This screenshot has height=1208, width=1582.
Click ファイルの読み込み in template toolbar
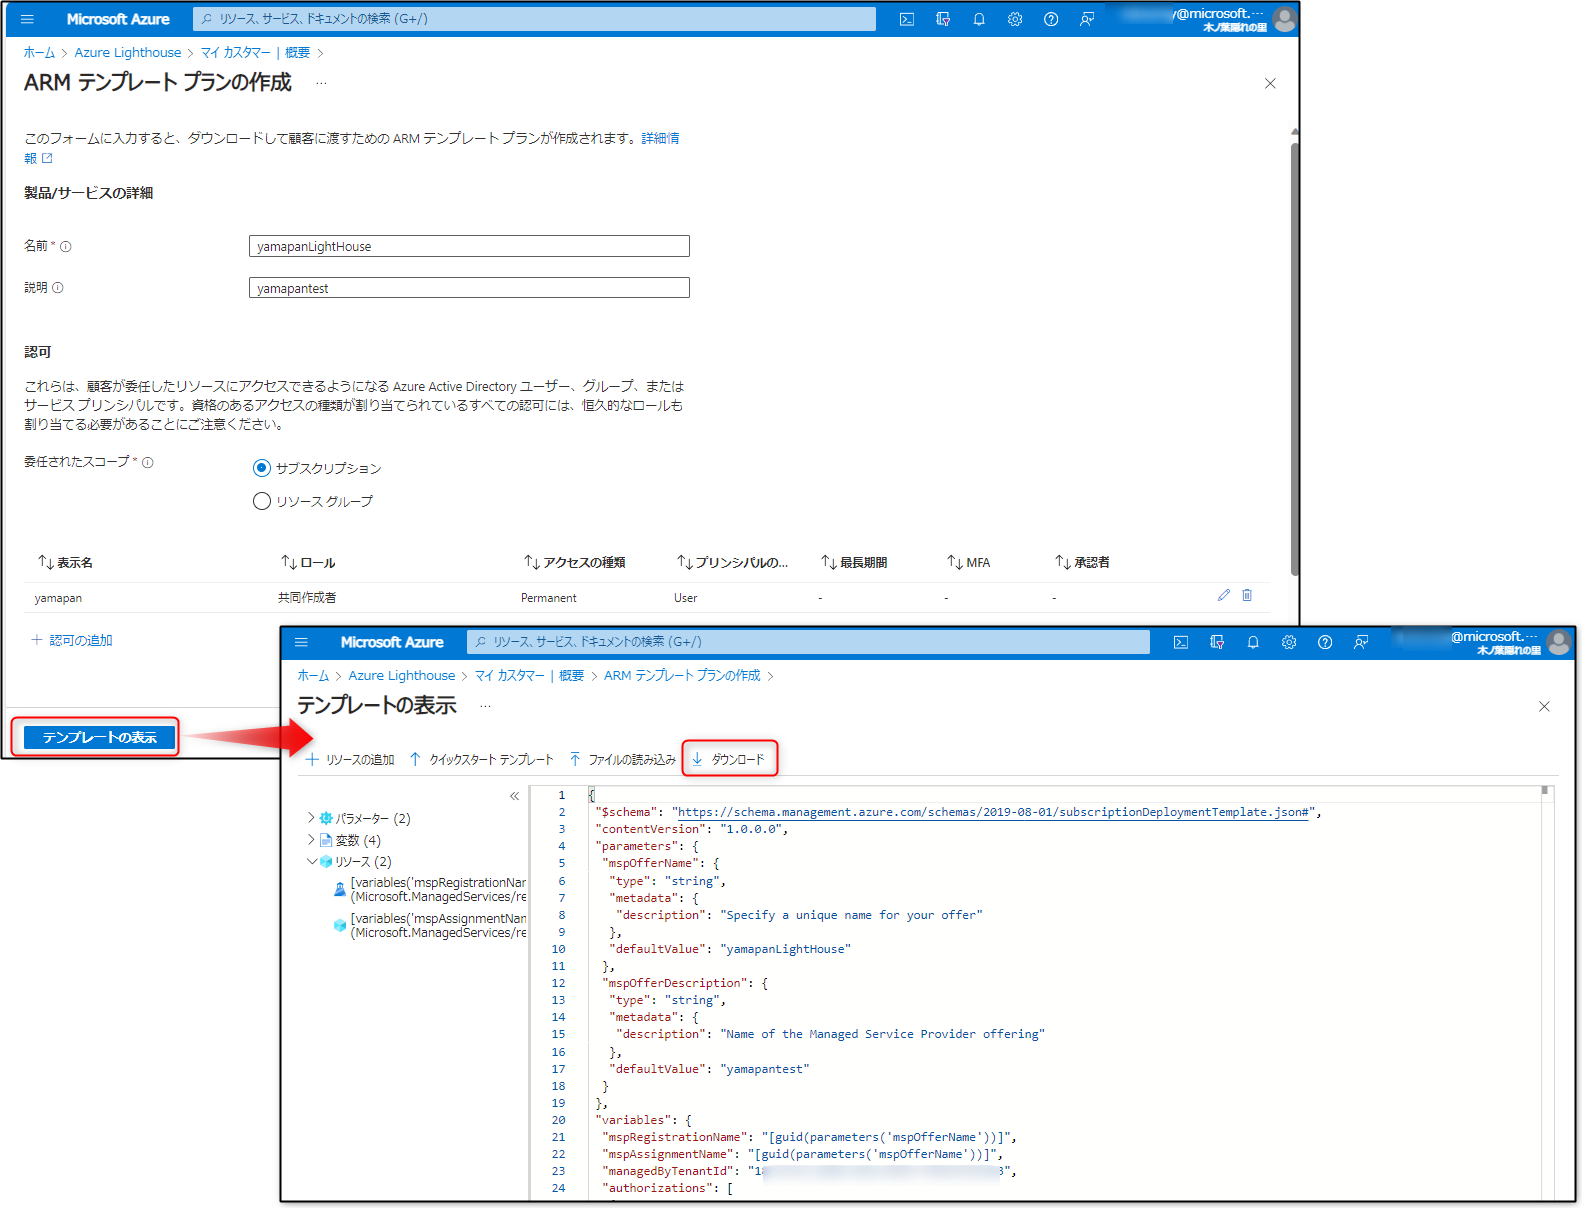click(622, 760)
